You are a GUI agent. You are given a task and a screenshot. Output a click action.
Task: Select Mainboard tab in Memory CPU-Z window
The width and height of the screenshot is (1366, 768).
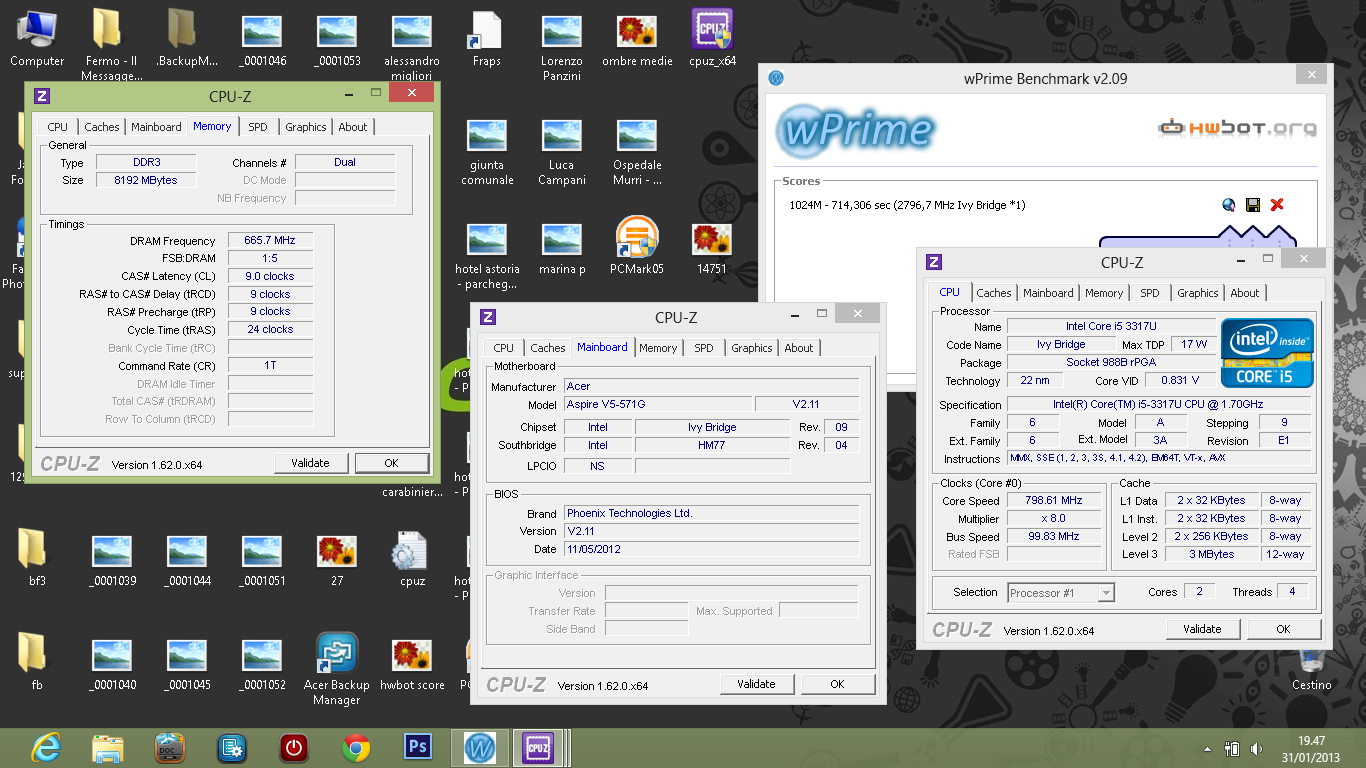(x=156, y=127)
